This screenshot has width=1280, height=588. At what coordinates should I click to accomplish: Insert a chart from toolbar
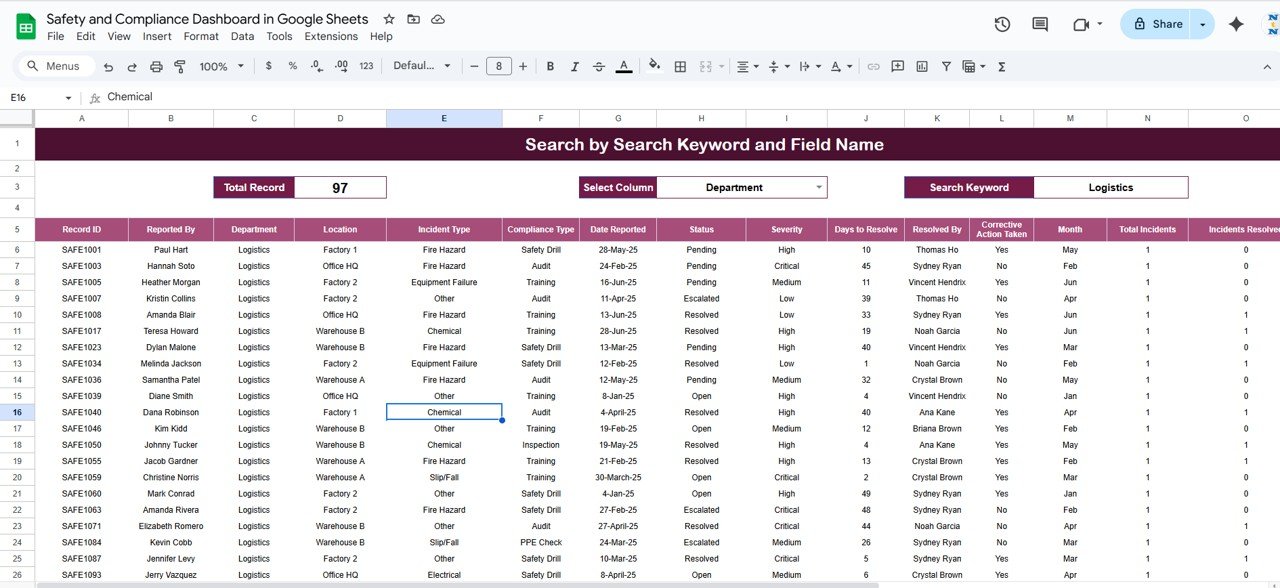[922, 66]
